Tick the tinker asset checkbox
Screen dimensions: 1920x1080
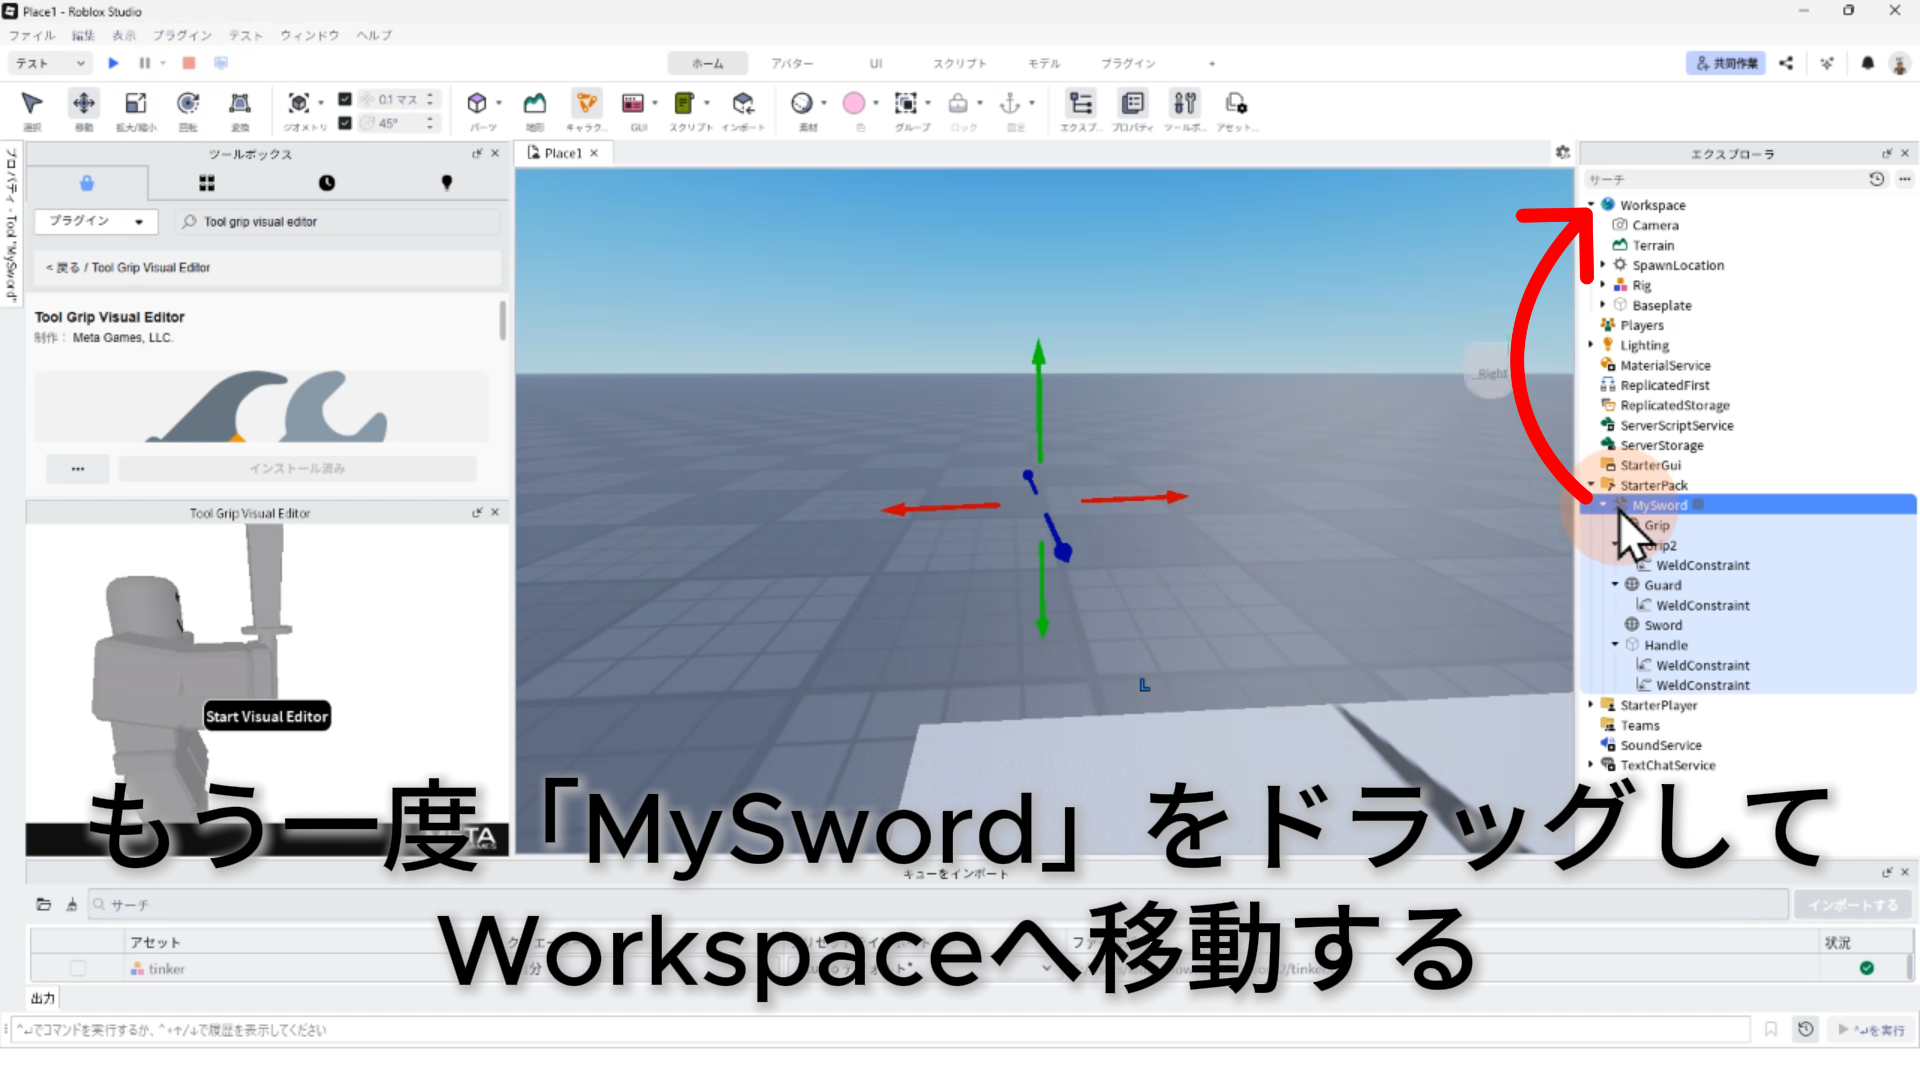78,968
